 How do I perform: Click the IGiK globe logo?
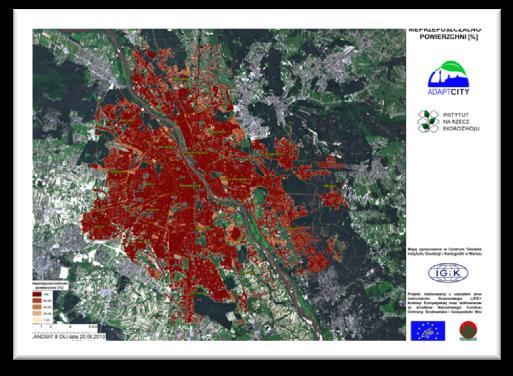pos(448,273)
